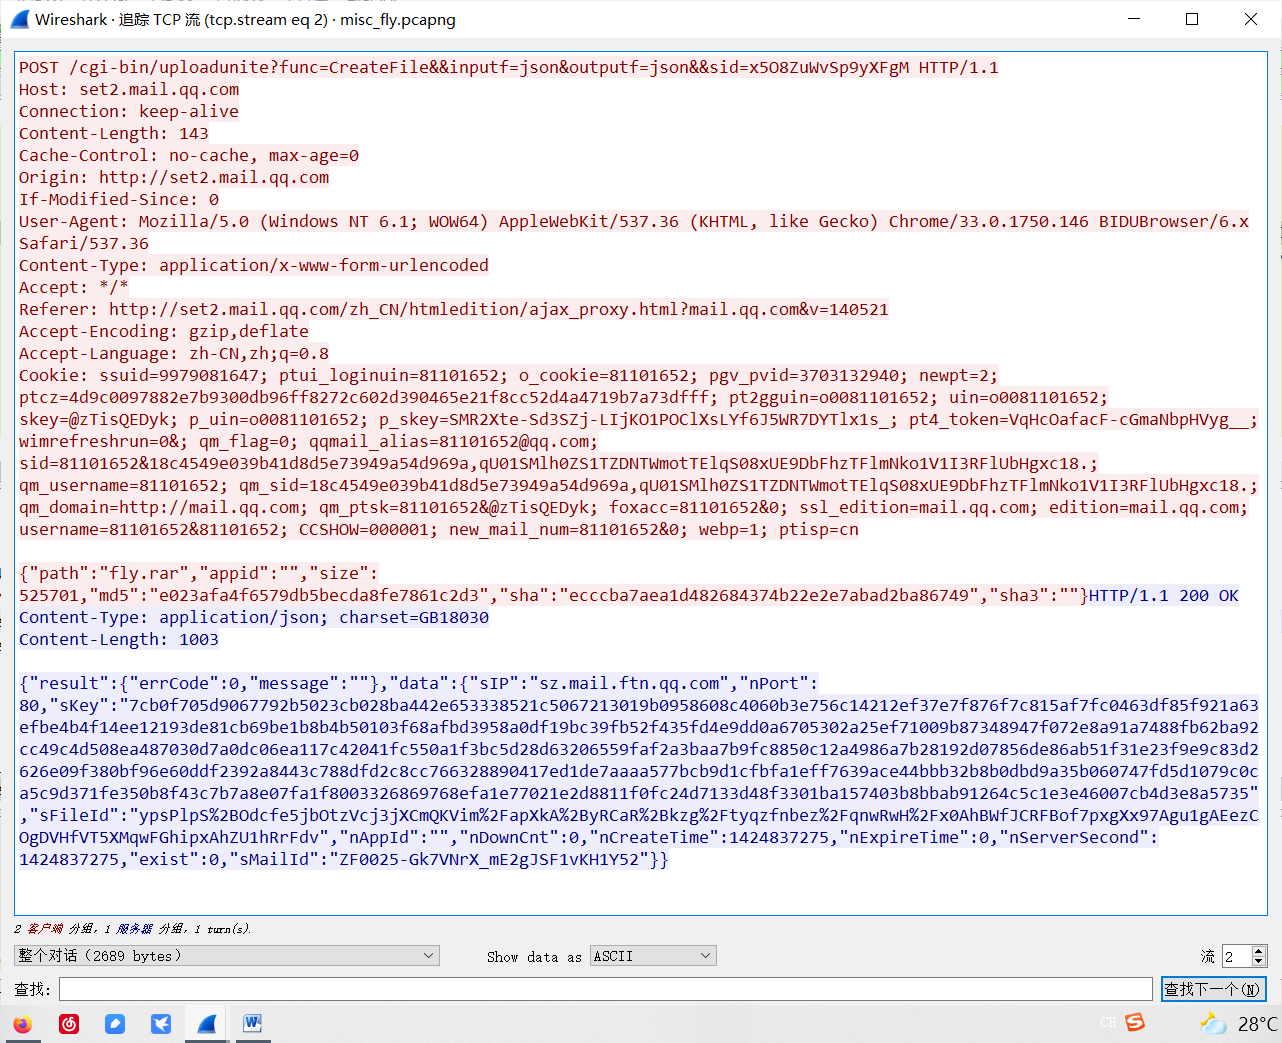Open Firefox from the taskbar
This screenshot has width=1282, height=1043.
[x=22, y=1024]
